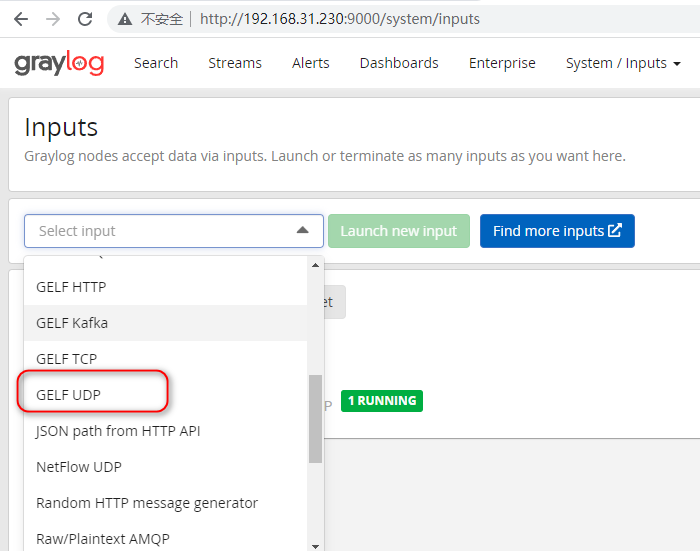Select the GELF TCP option

pyautogui.click(x=166, y=359)
